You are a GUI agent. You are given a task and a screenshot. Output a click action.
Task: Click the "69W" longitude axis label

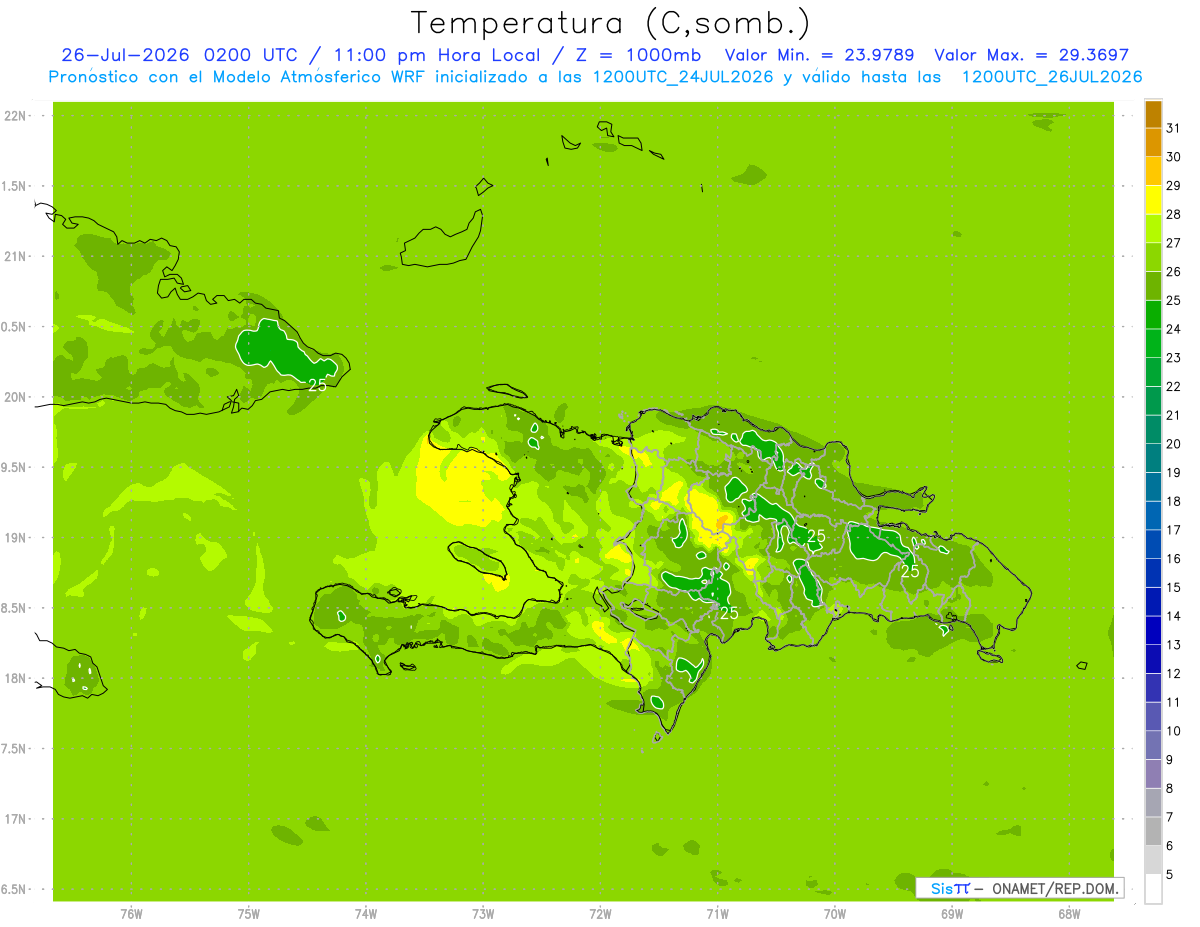952,913
